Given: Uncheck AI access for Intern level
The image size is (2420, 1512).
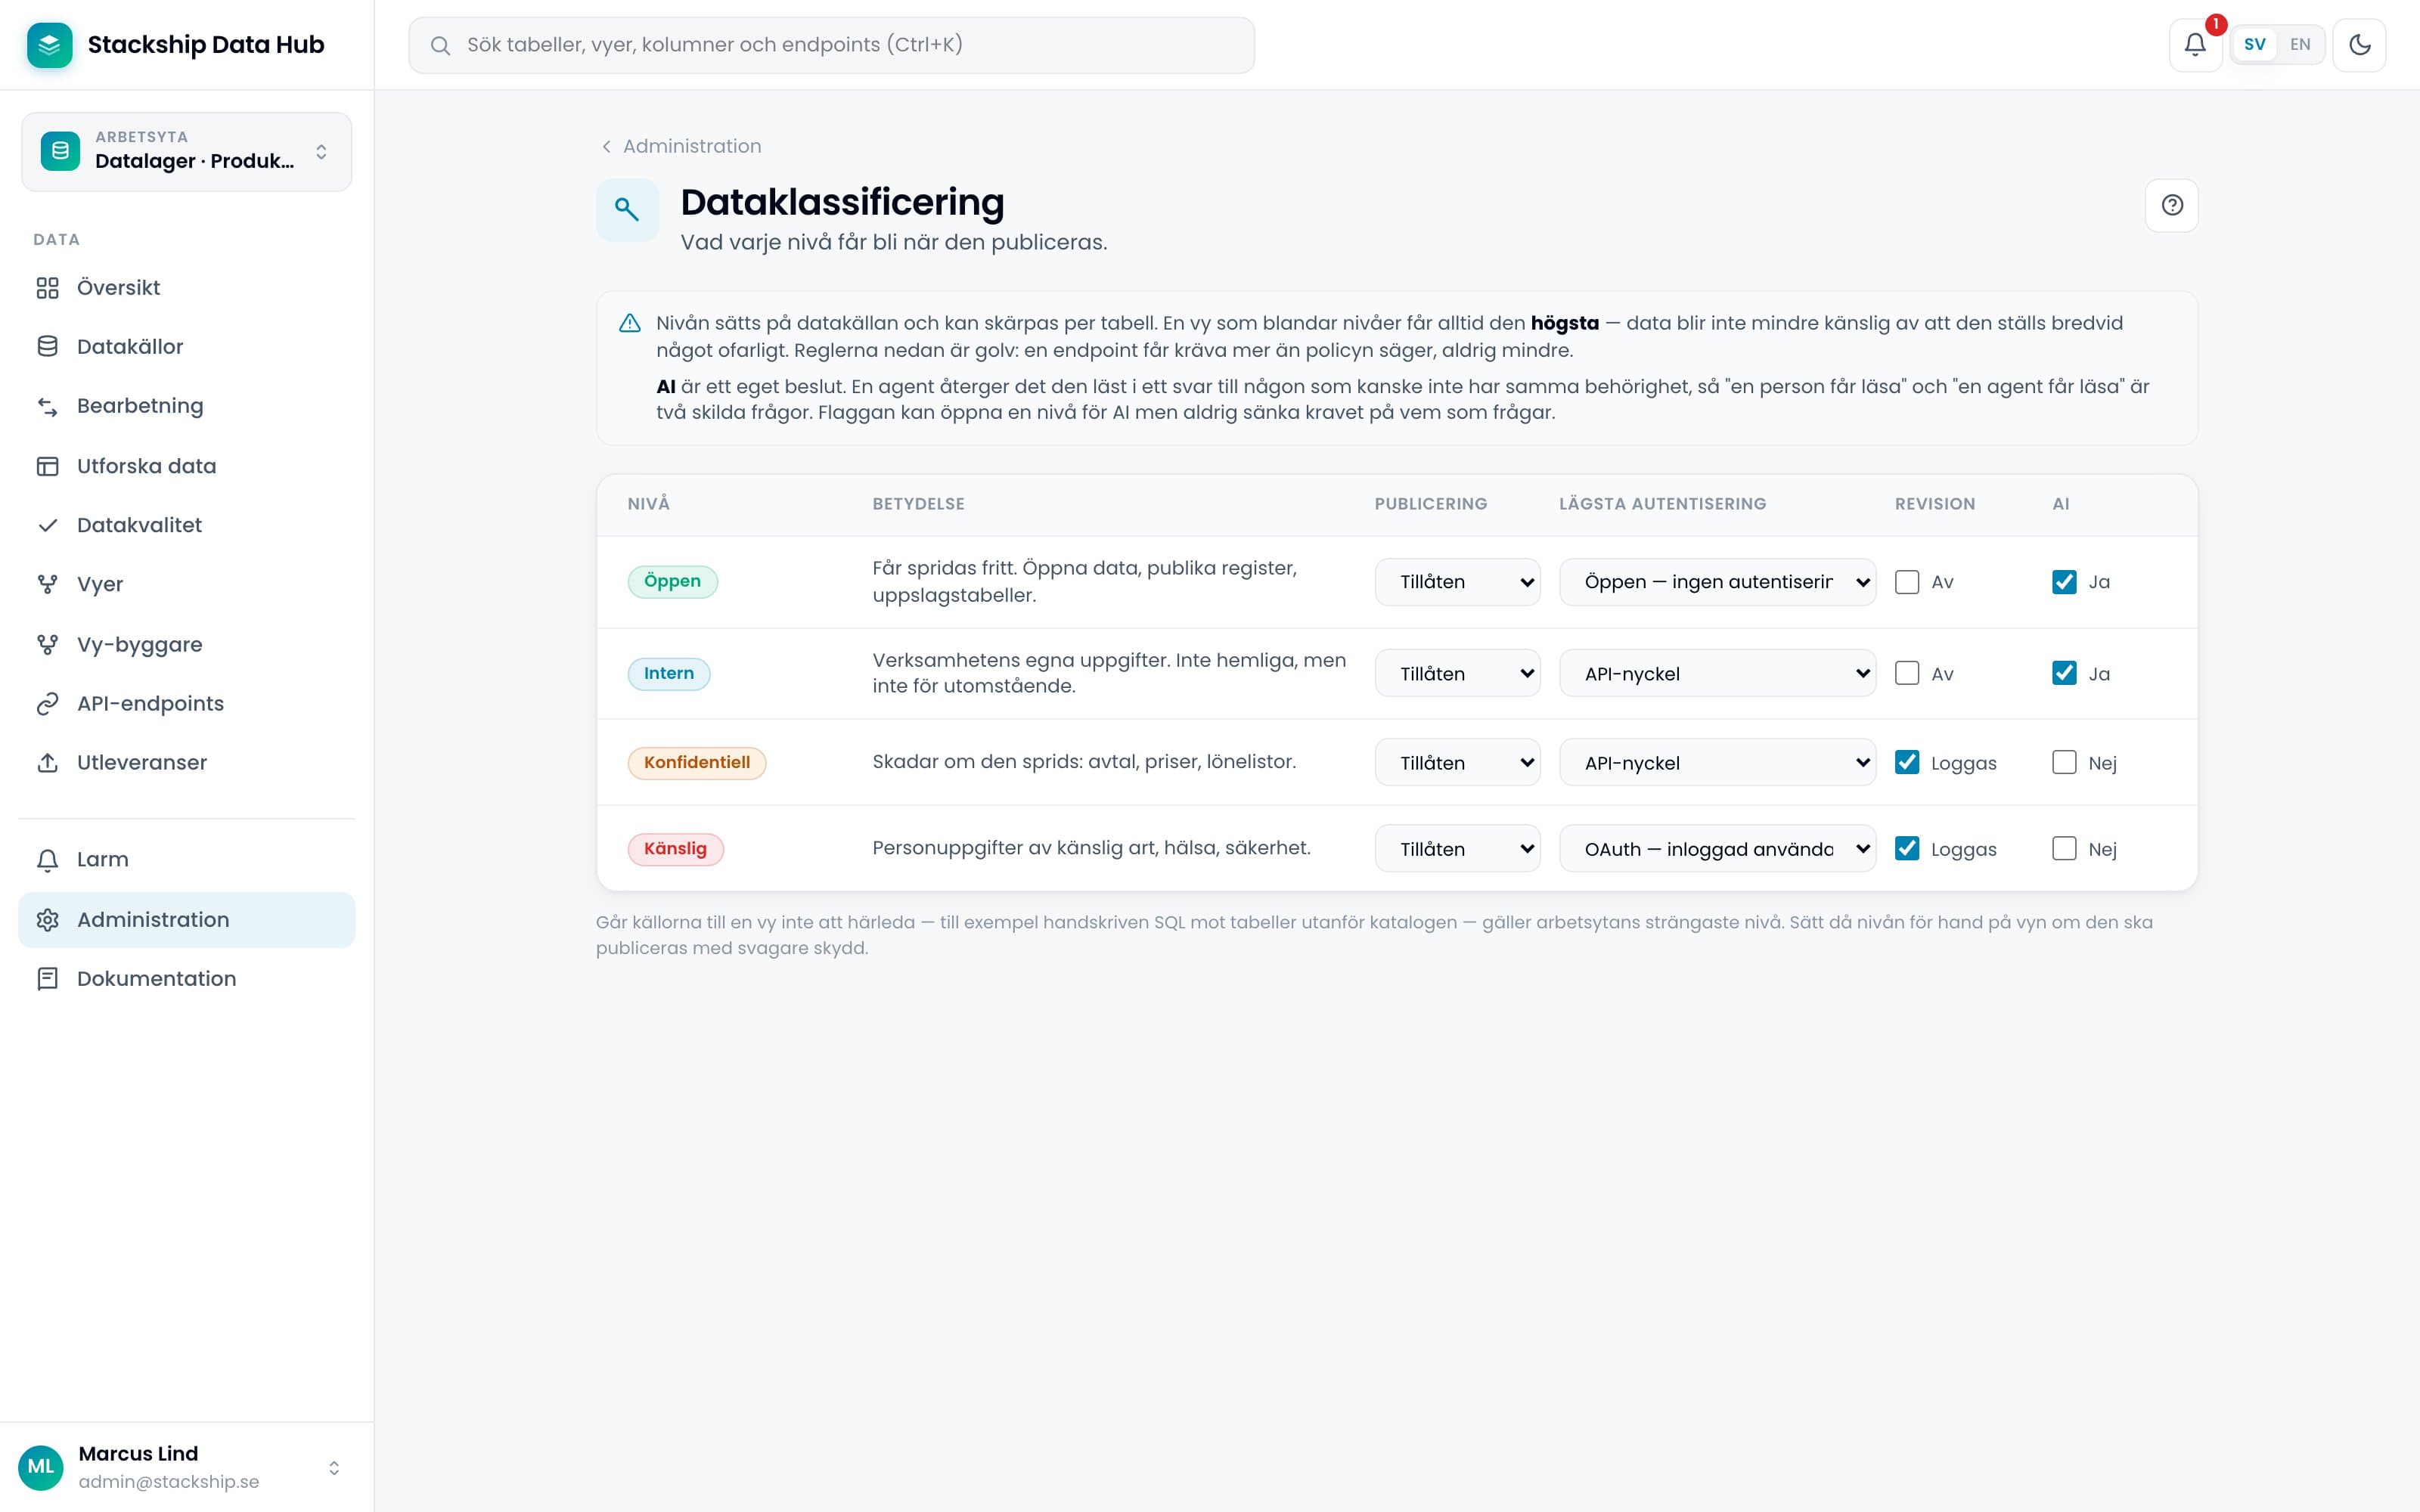Looking at the screenshot, I should coord(2064,673).
